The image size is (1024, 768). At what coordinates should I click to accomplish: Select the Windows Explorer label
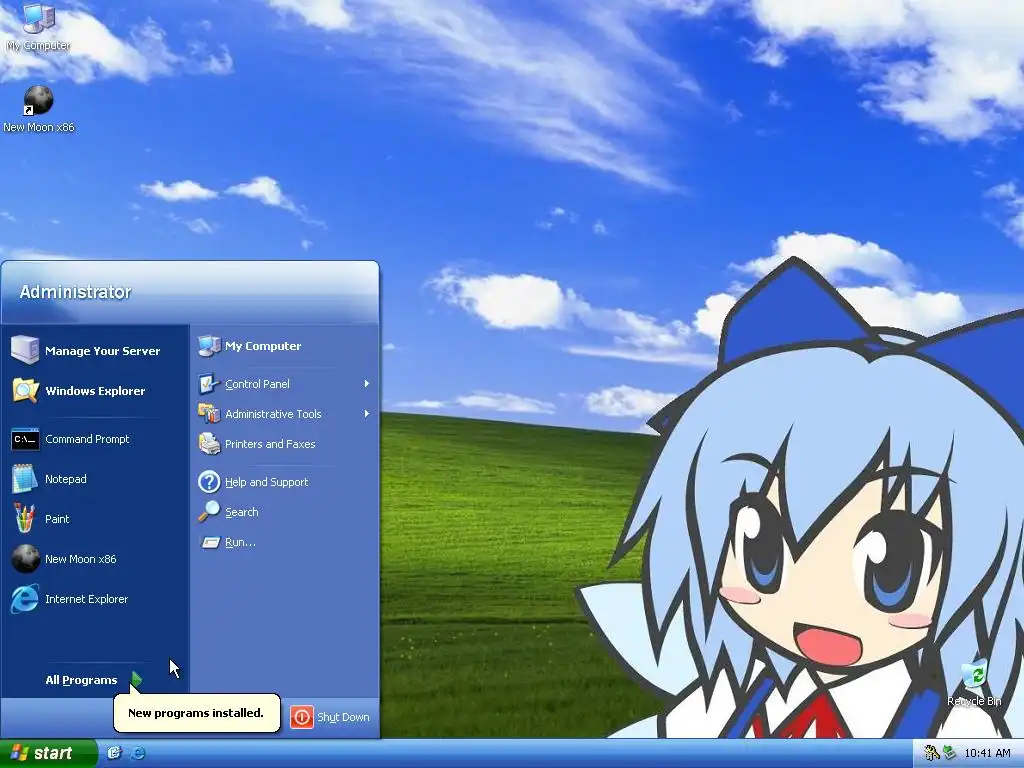tap(95, 391)
